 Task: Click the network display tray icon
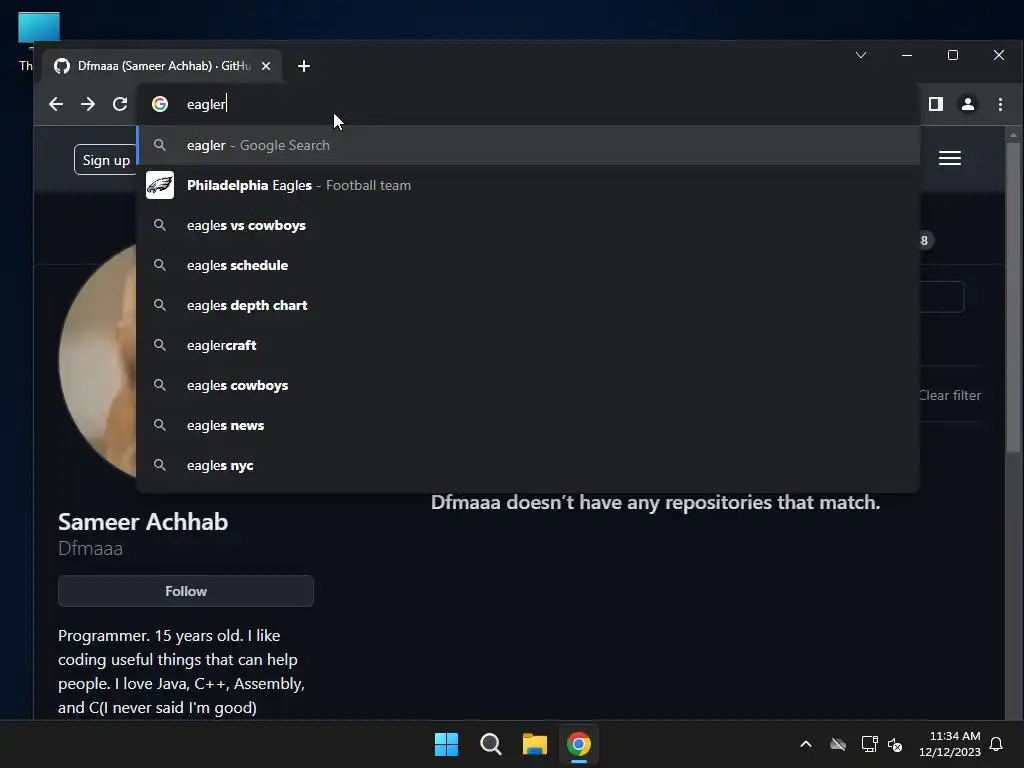click(869, 744)
